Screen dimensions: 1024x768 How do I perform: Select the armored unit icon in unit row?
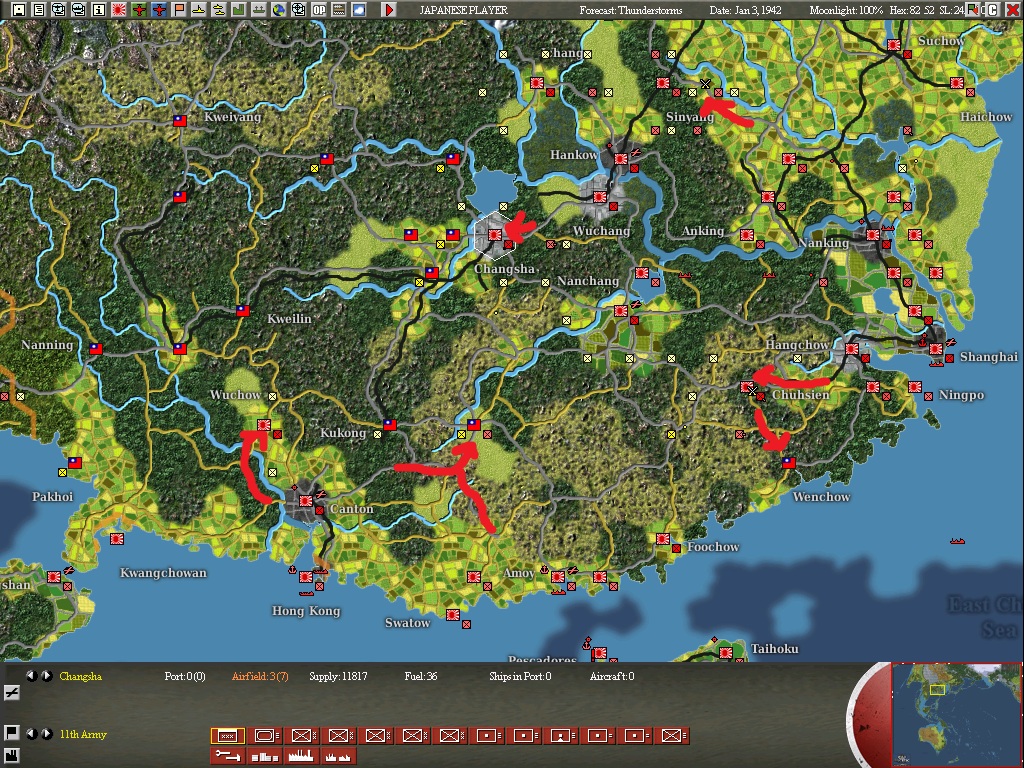[x=264, y=736]
